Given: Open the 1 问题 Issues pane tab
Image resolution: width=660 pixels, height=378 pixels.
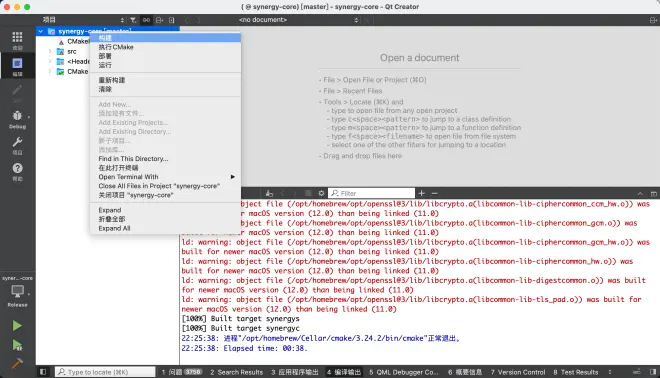Looking at the screenshot, I should pyautogui.click(x=182, y=372).
